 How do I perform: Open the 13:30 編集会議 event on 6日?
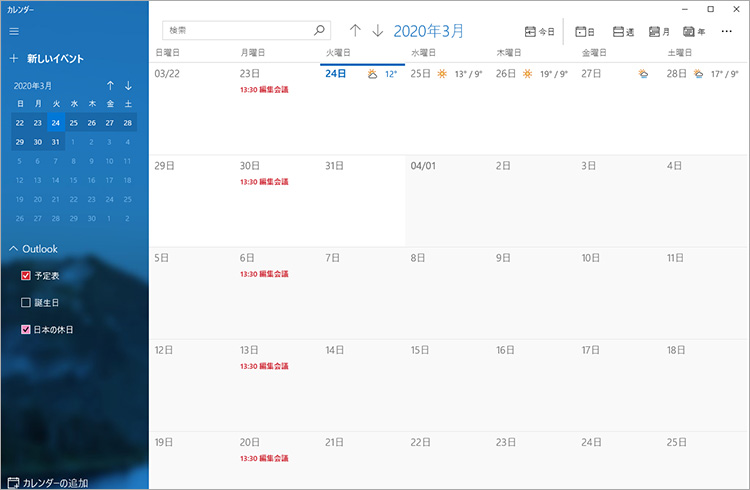tap(264, 274)
